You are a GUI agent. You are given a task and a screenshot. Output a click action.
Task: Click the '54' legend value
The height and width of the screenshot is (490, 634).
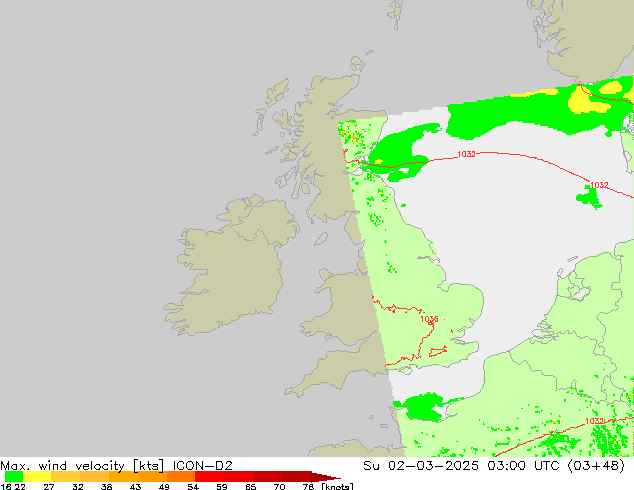(193, 486)
